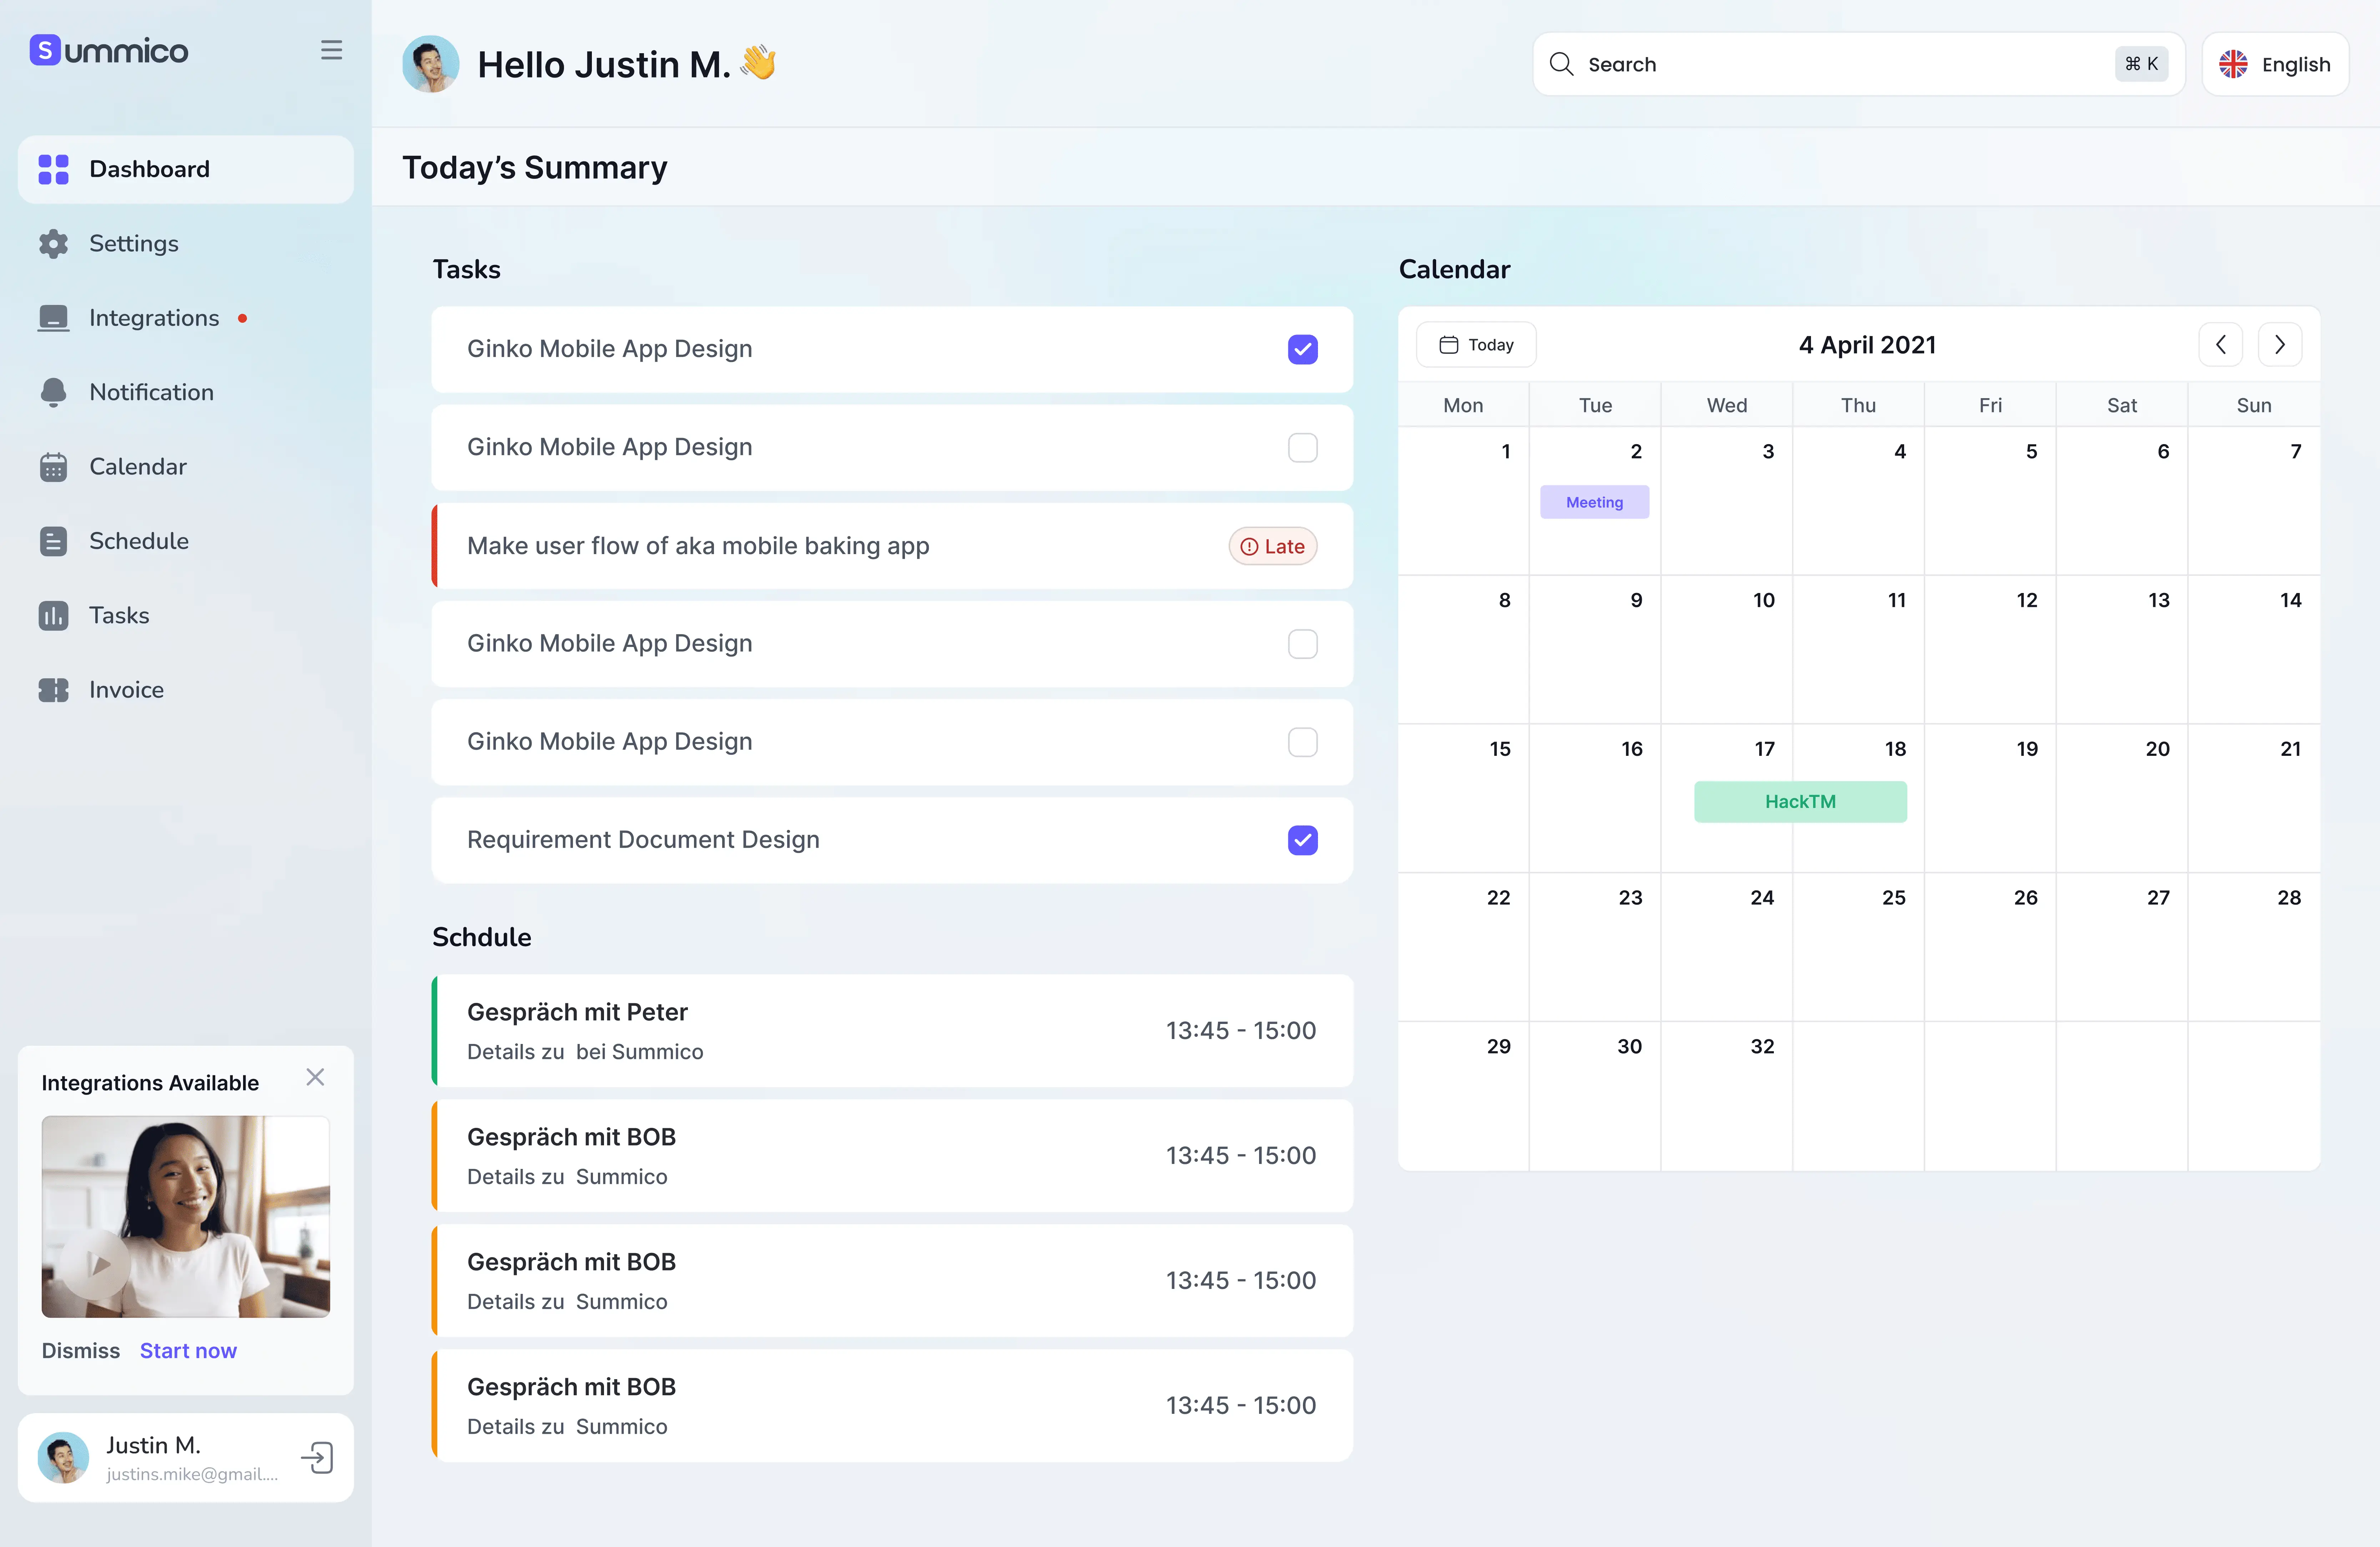
Task: Click the Today calendar button
Action: tap(1476, 345)
